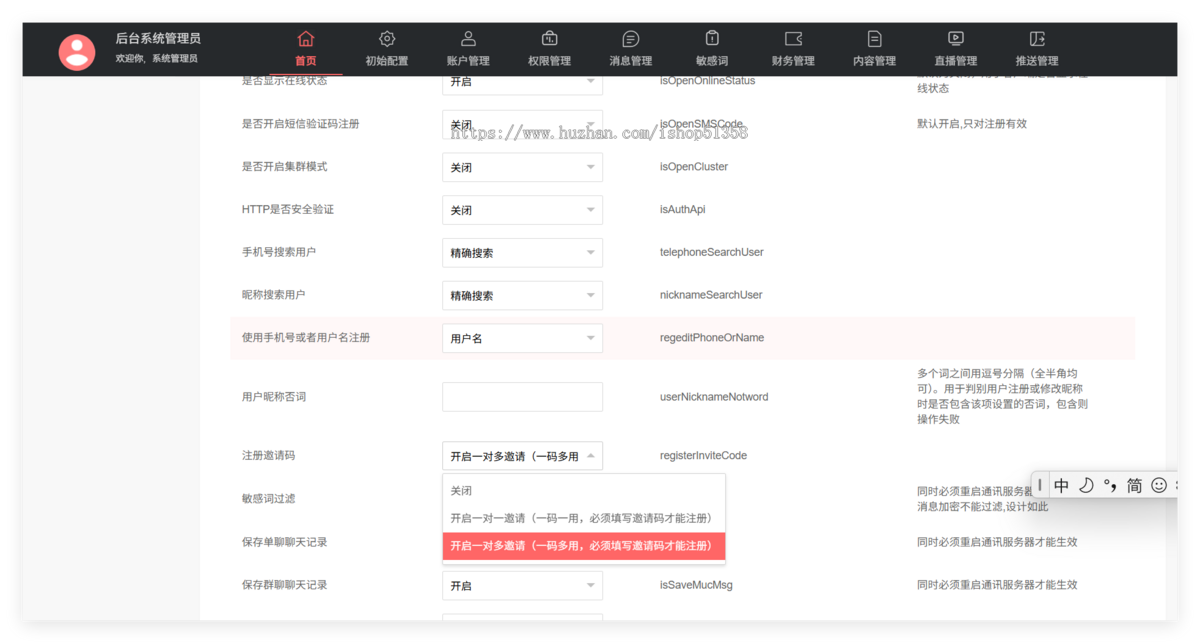Open 是否开启集群模式 dropdown
The image size is (1200, 643).
point(522,167)
